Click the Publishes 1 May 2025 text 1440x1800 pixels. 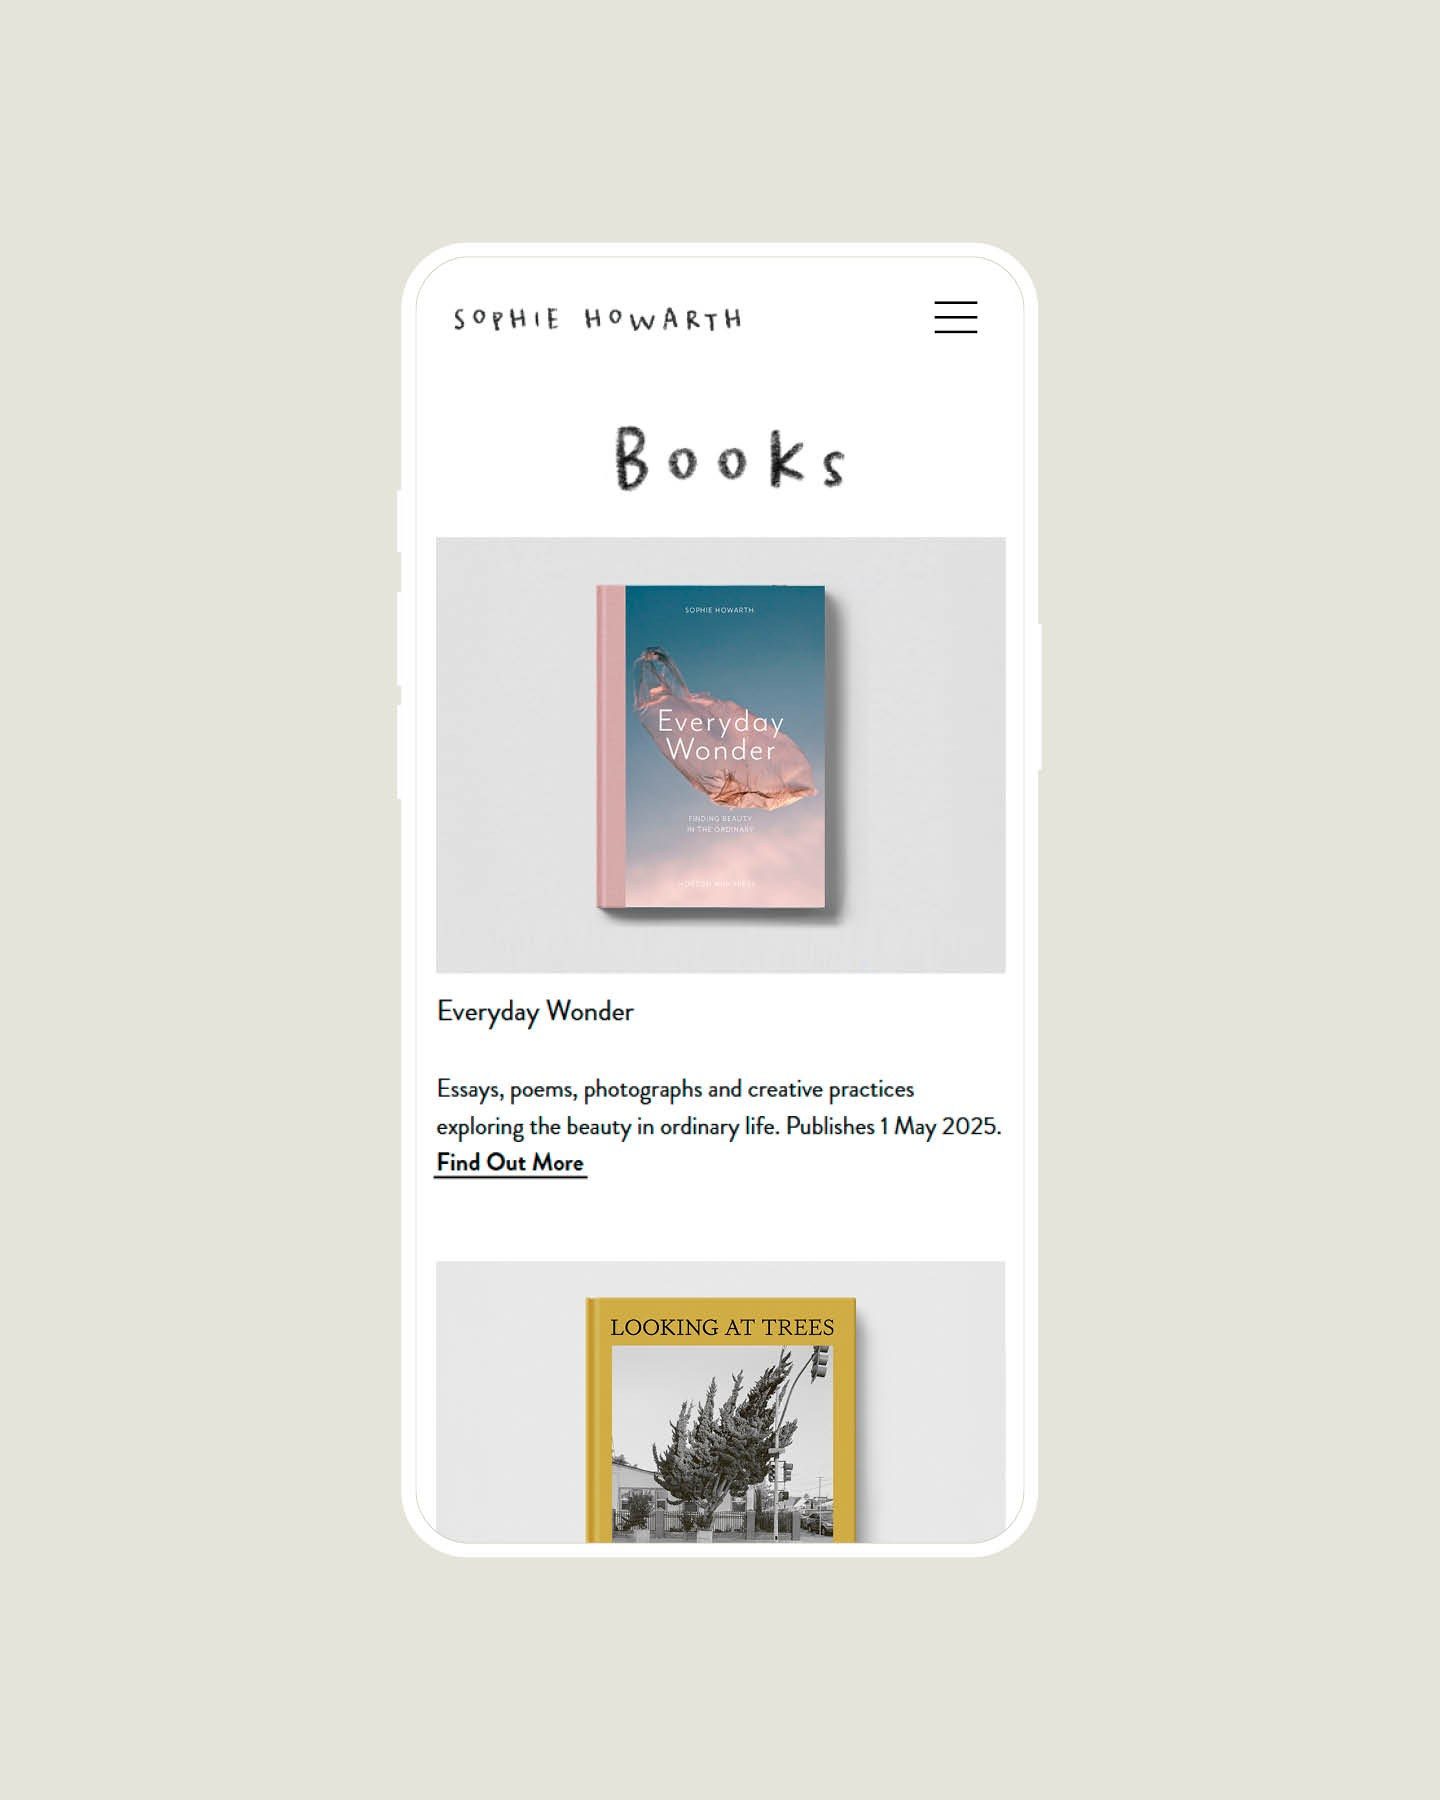(x=893, y=1126)
